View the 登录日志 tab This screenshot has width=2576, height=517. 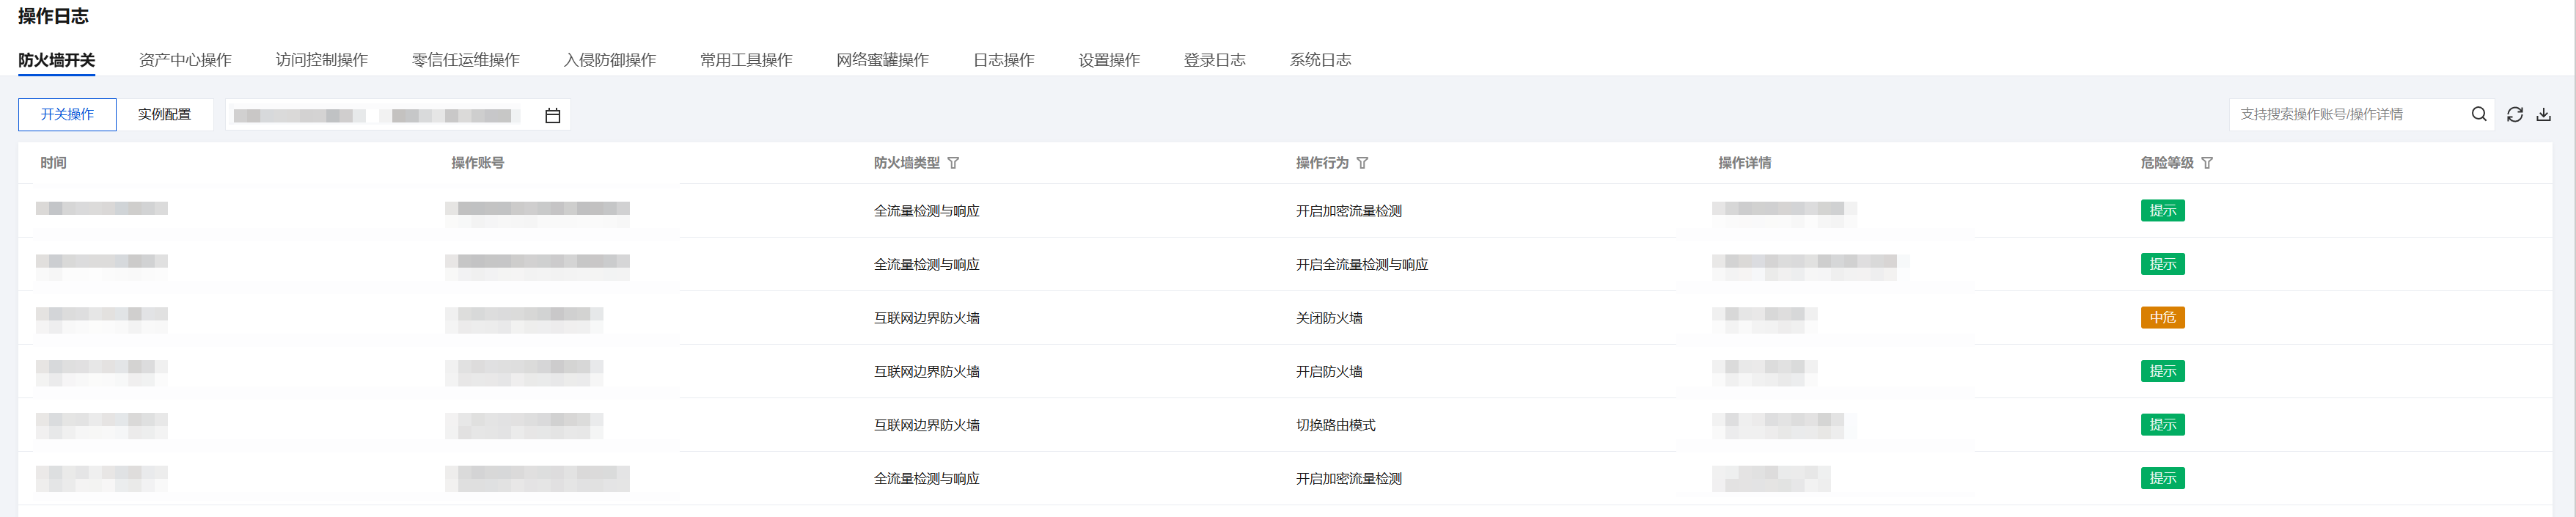tap(1214, 60)
